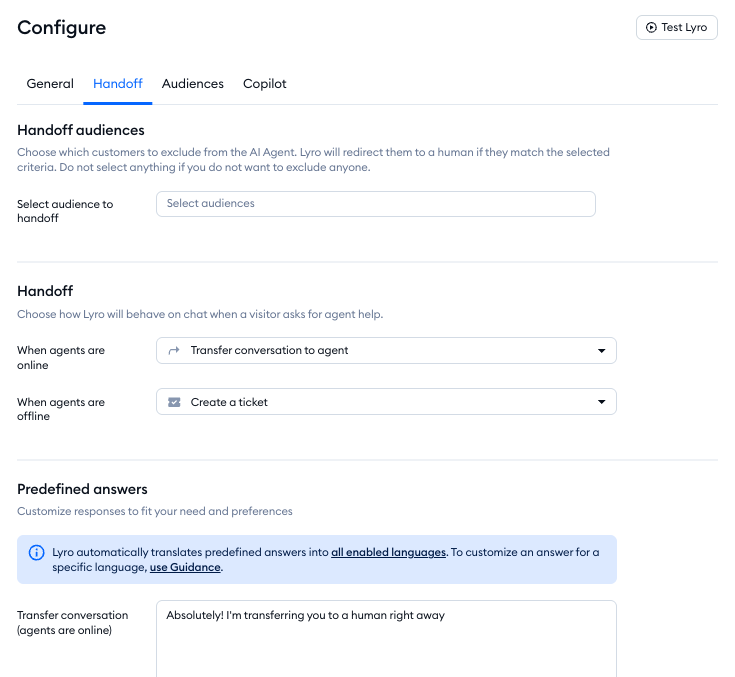Click the 'Select audiences' input field
The width and height of the screenshot is (735, 677).
click(x=375, y=204)
